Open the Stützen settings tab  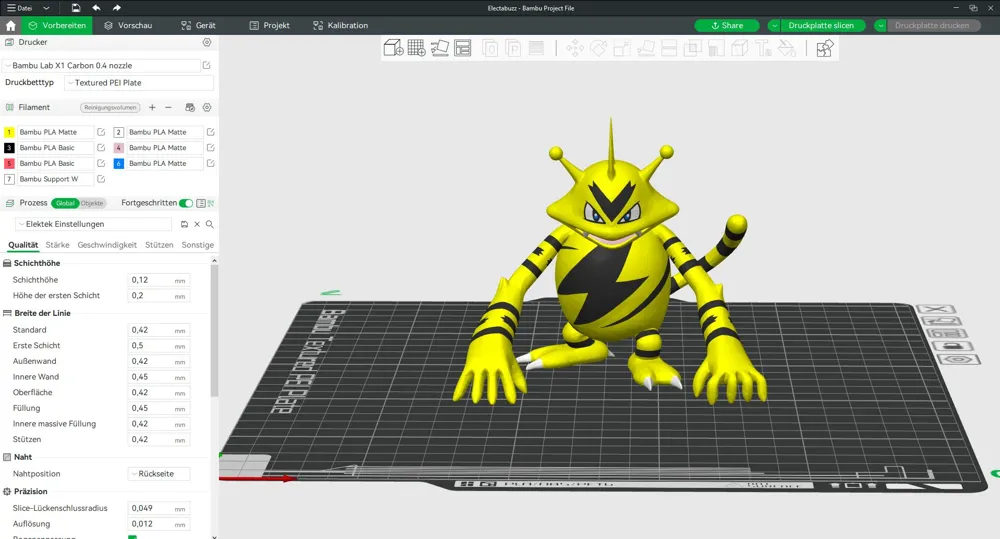(x=159, y=245)
